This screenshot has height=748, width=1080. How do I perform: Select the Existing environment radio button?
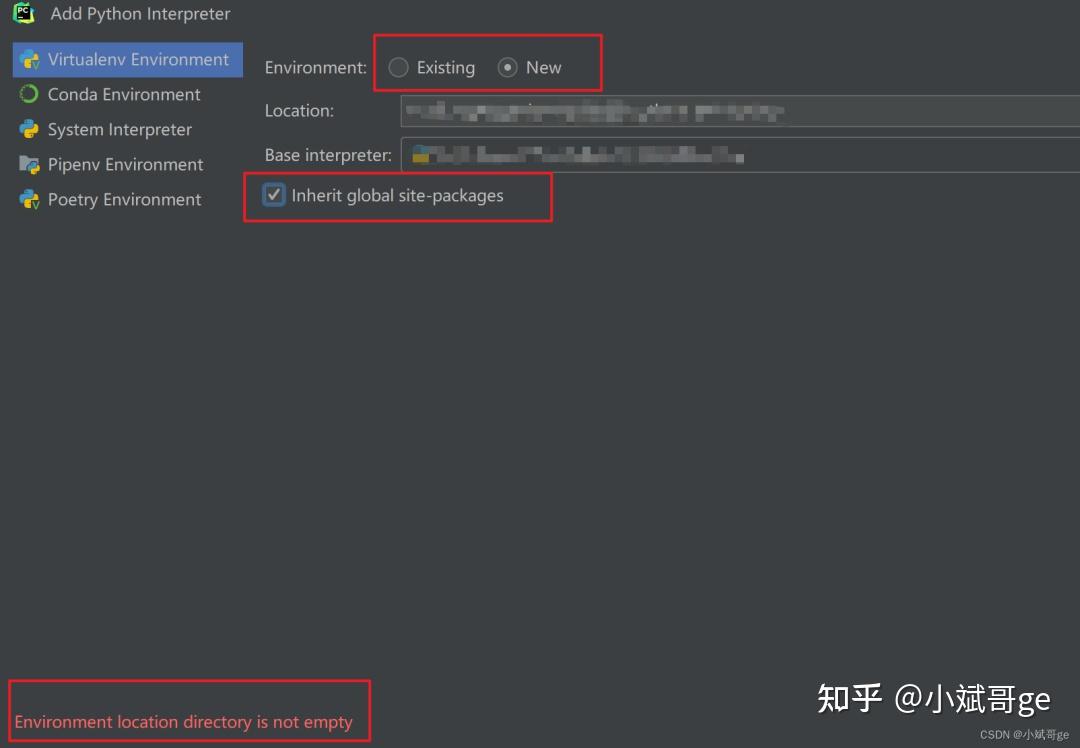click(x=398, y=67)
